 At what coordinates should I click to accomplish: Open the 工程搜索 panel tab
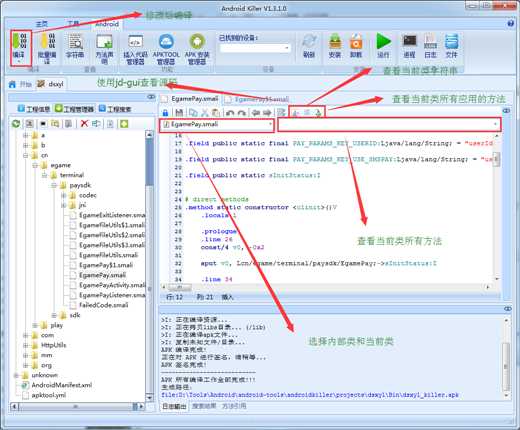pyautogui.click(x=115, y=109)
